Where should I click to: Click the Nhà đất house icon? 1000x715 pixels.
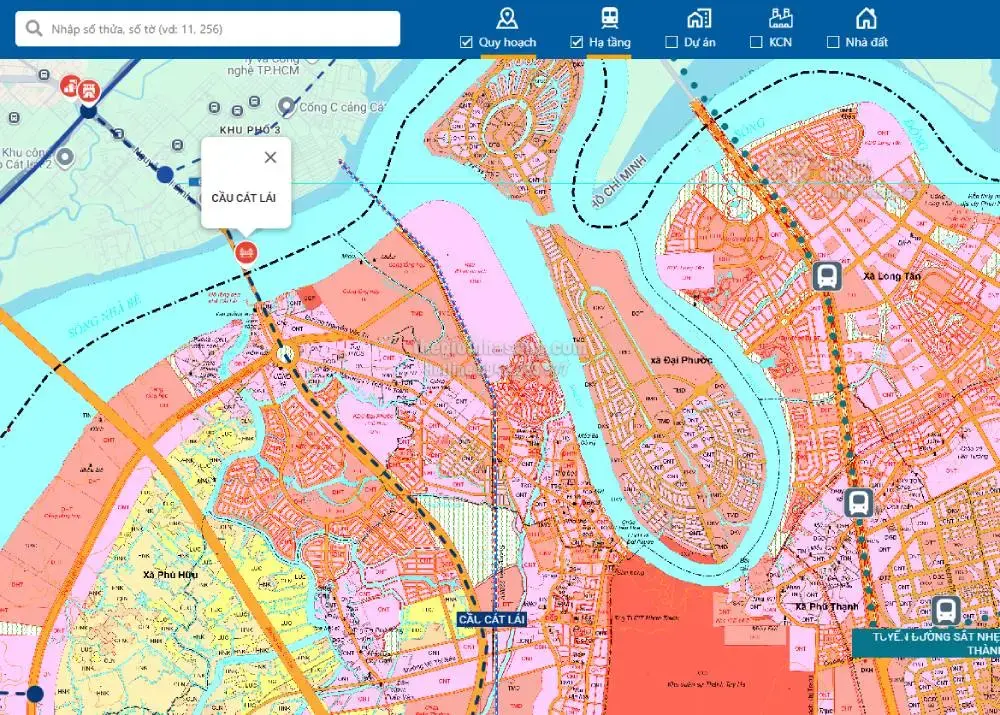866,18
